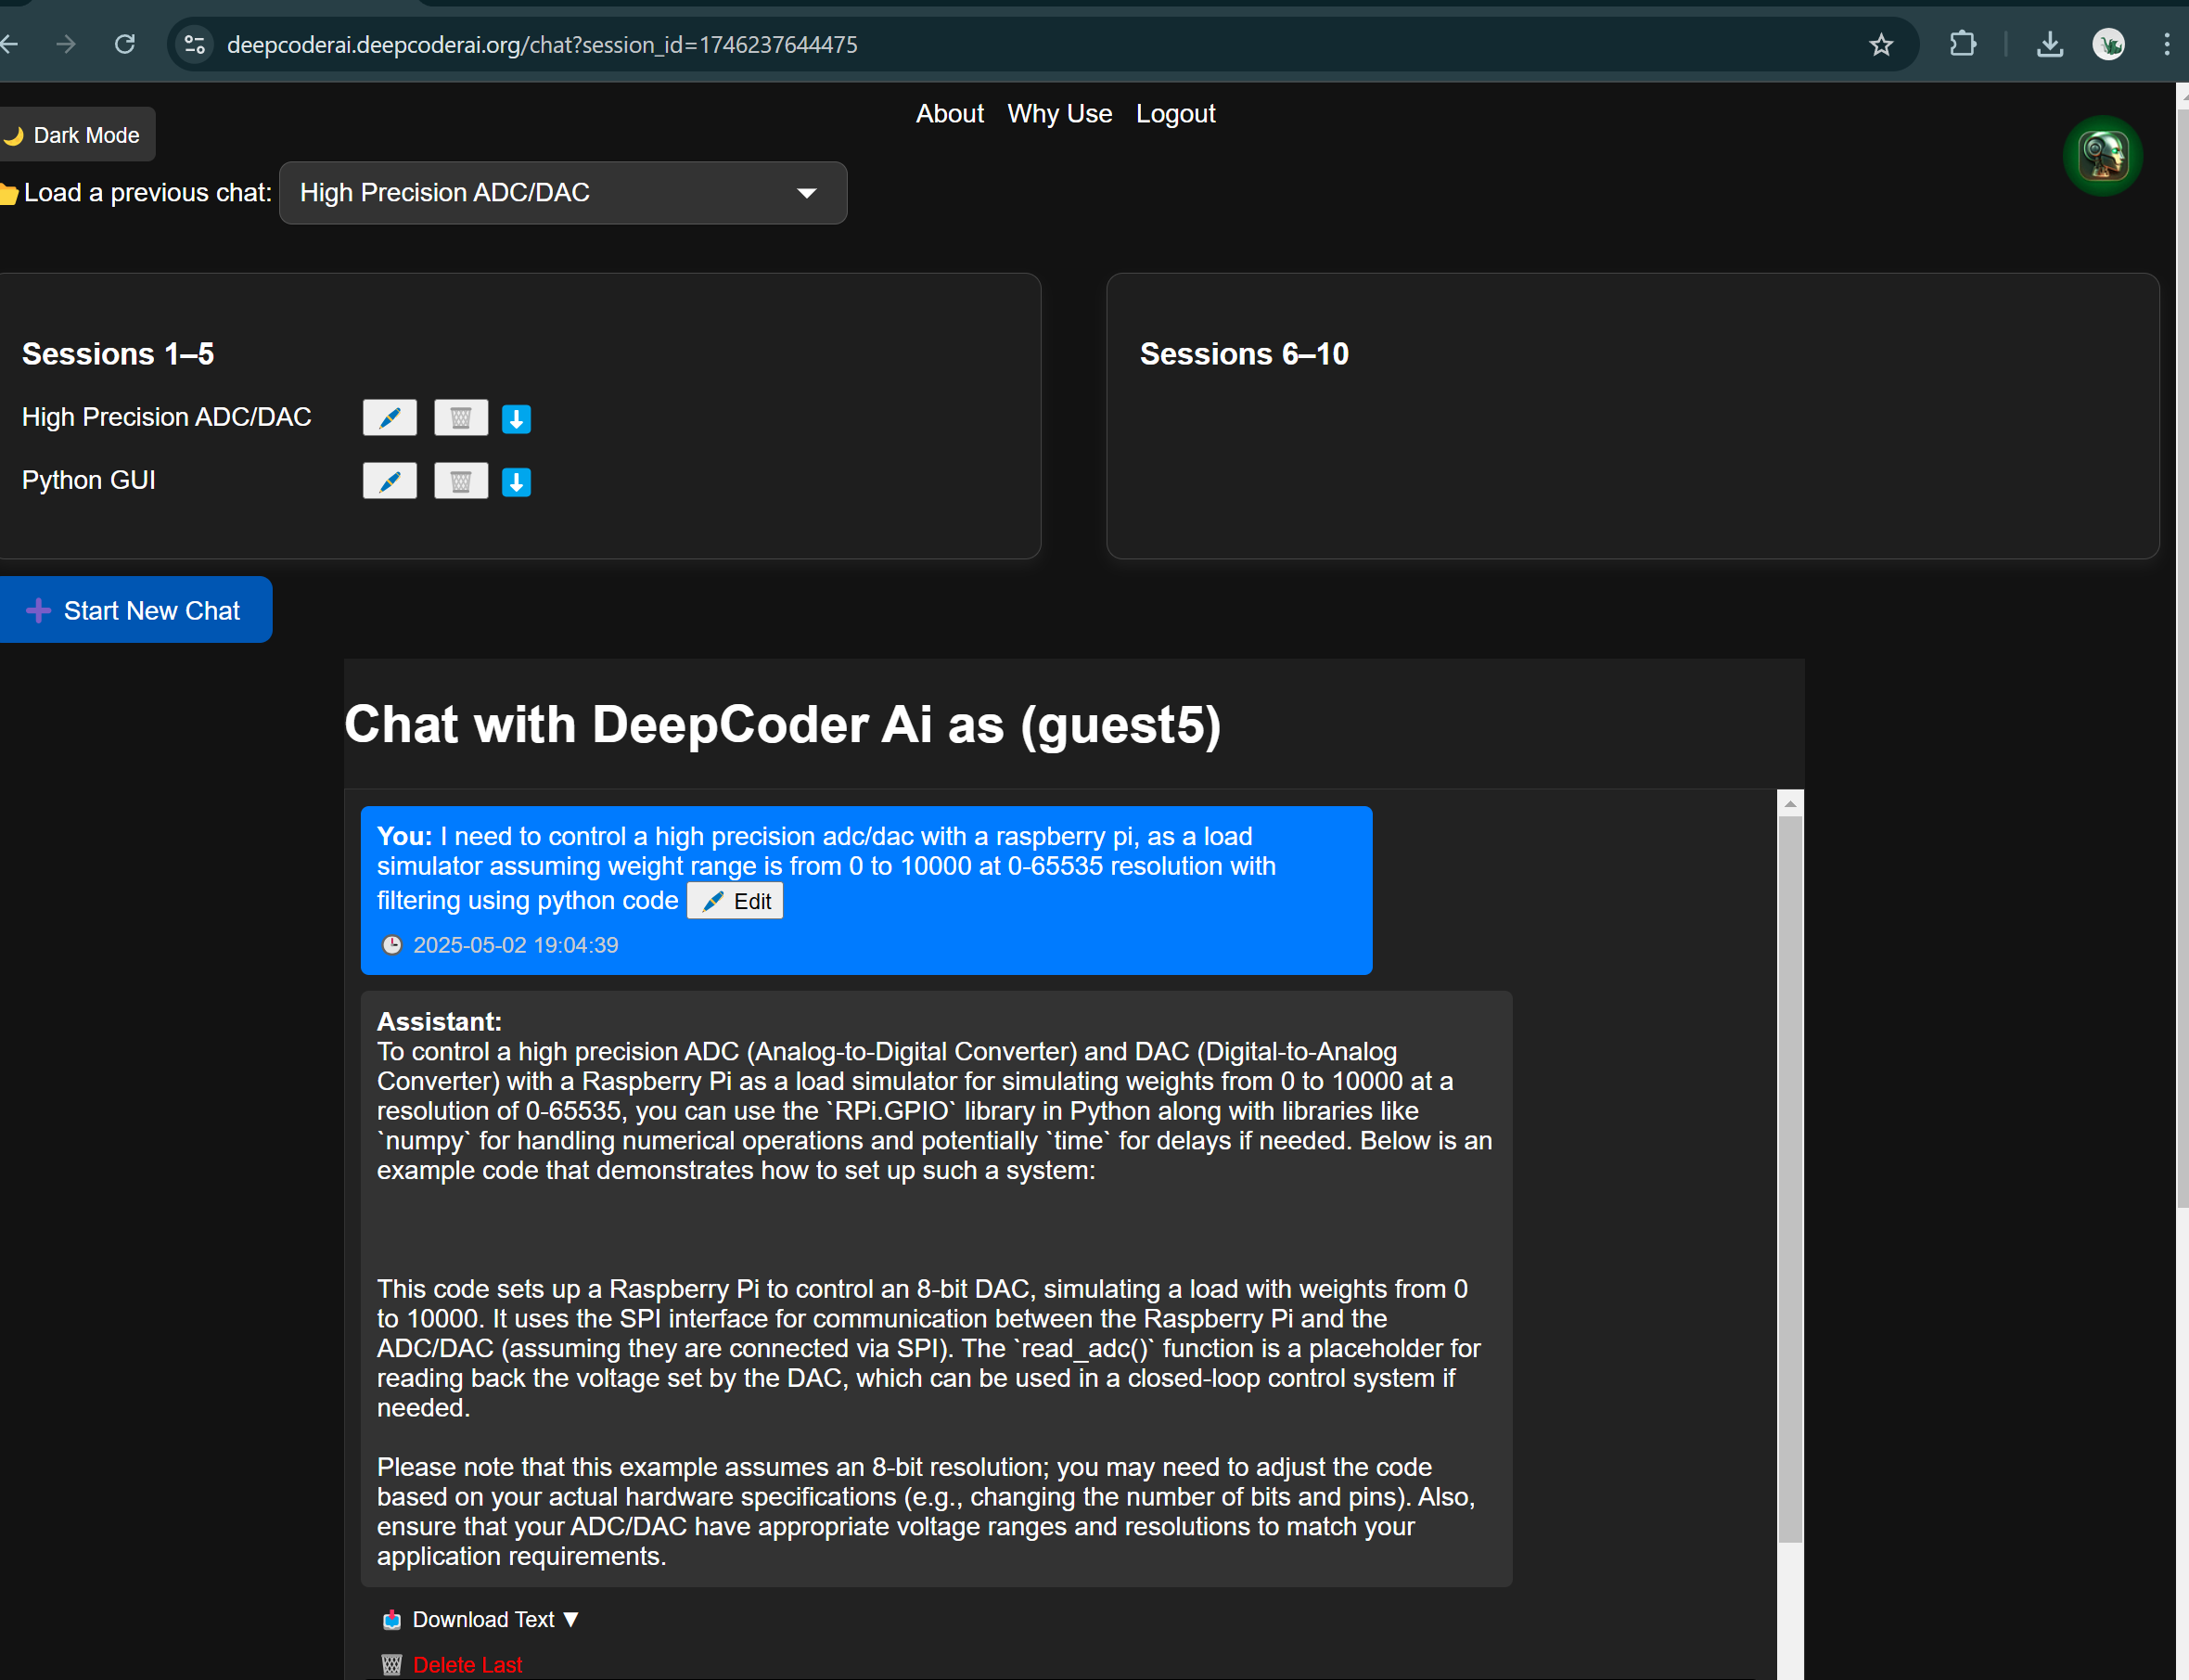Open the browser profile avatar

(2108, 44)
